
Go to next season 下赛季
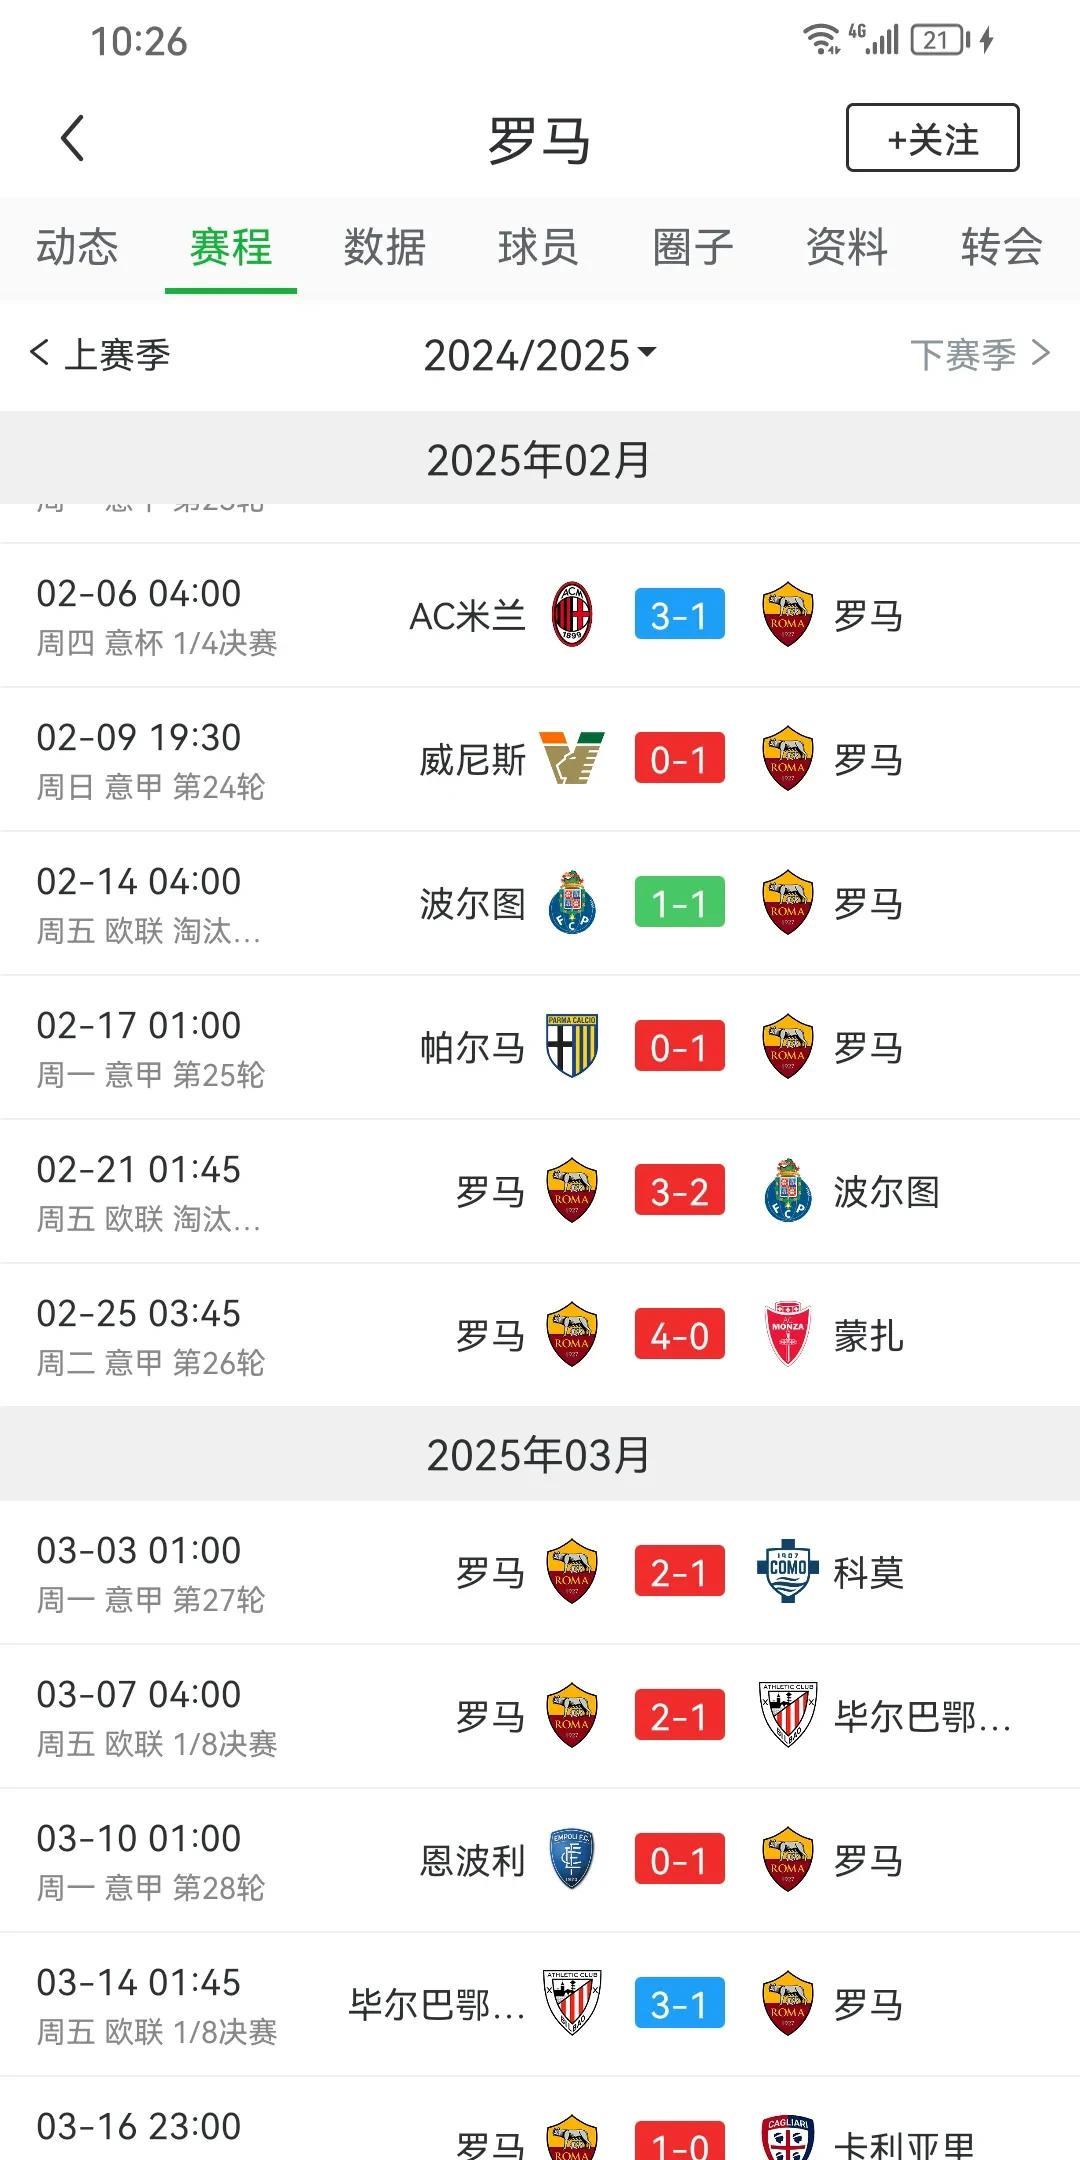click(x=980, y=354)
